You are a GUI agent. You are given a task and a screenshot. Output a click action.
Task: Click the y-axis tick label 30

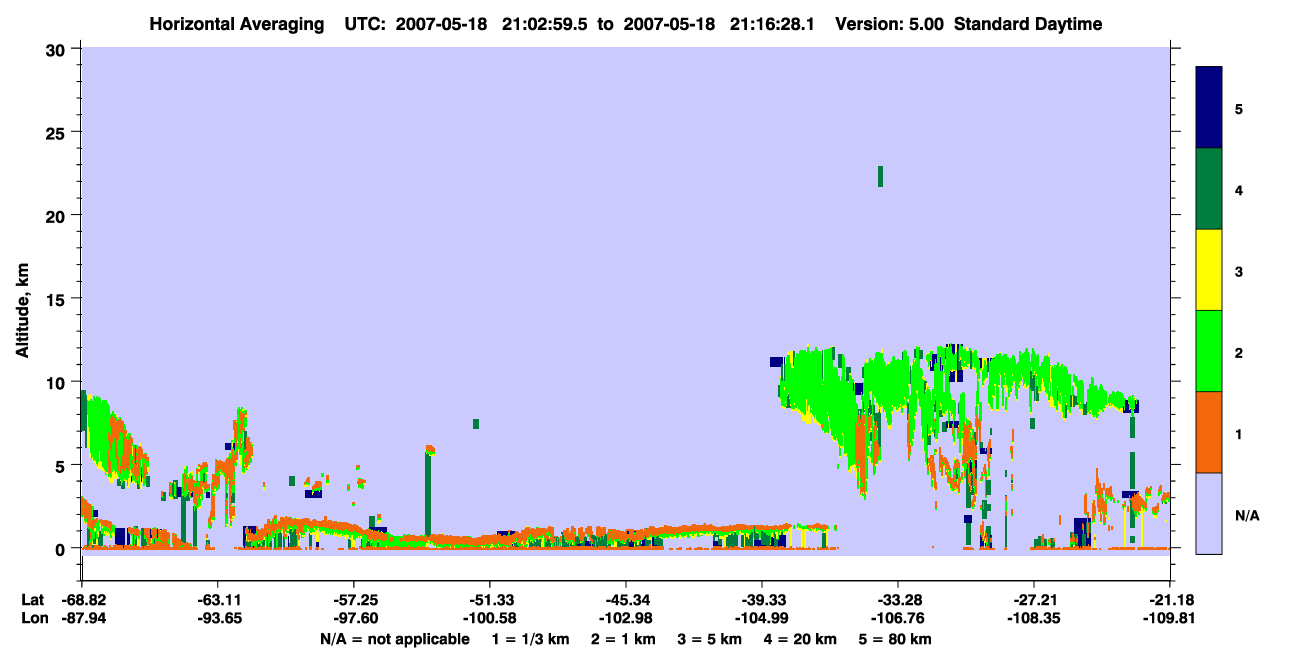point(58,49)
